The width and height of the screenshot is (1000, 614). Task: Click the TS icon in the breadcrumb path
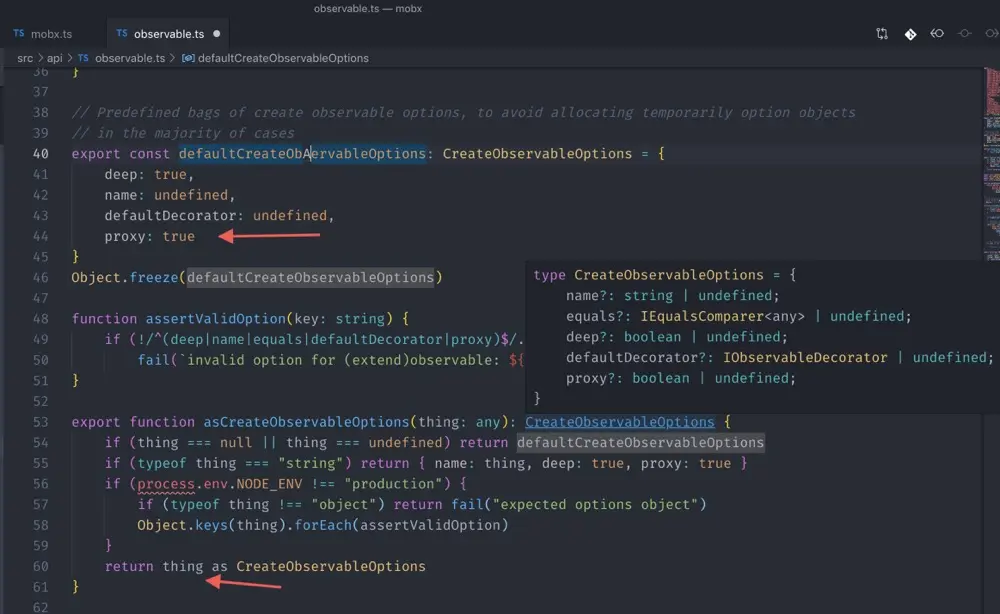tap(82, 58)
